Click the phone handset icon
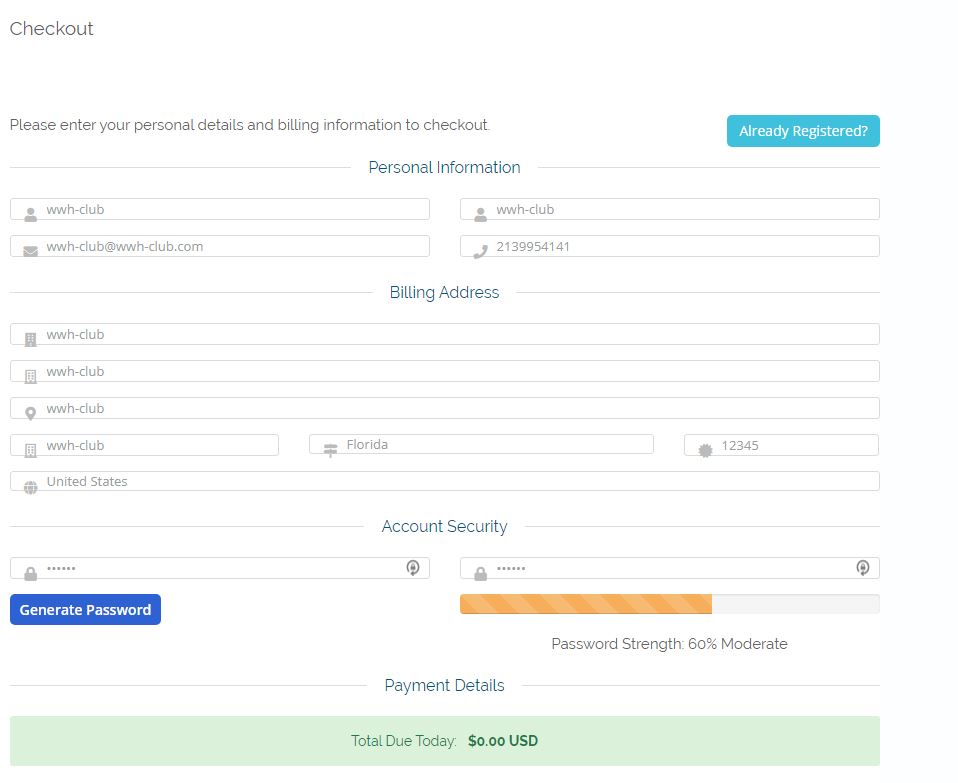This screenshot has height=783, width=958. click(x=480, y=251)
